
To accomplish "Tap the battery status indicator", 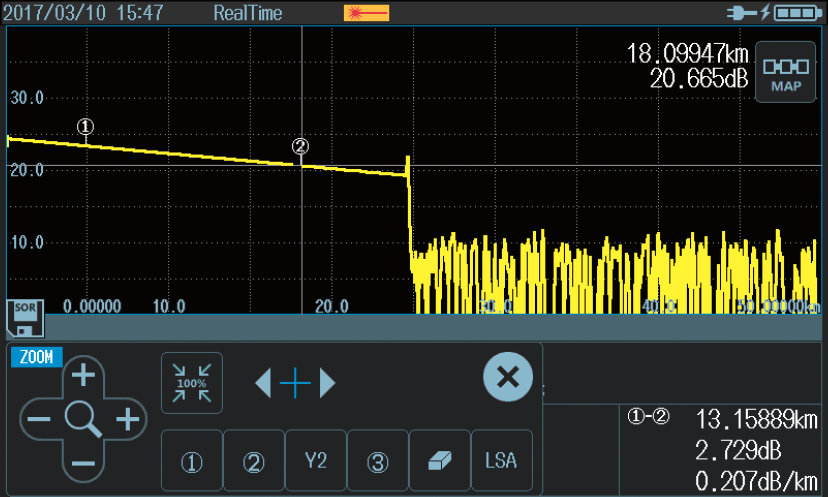I will click(x=795, y=13).
